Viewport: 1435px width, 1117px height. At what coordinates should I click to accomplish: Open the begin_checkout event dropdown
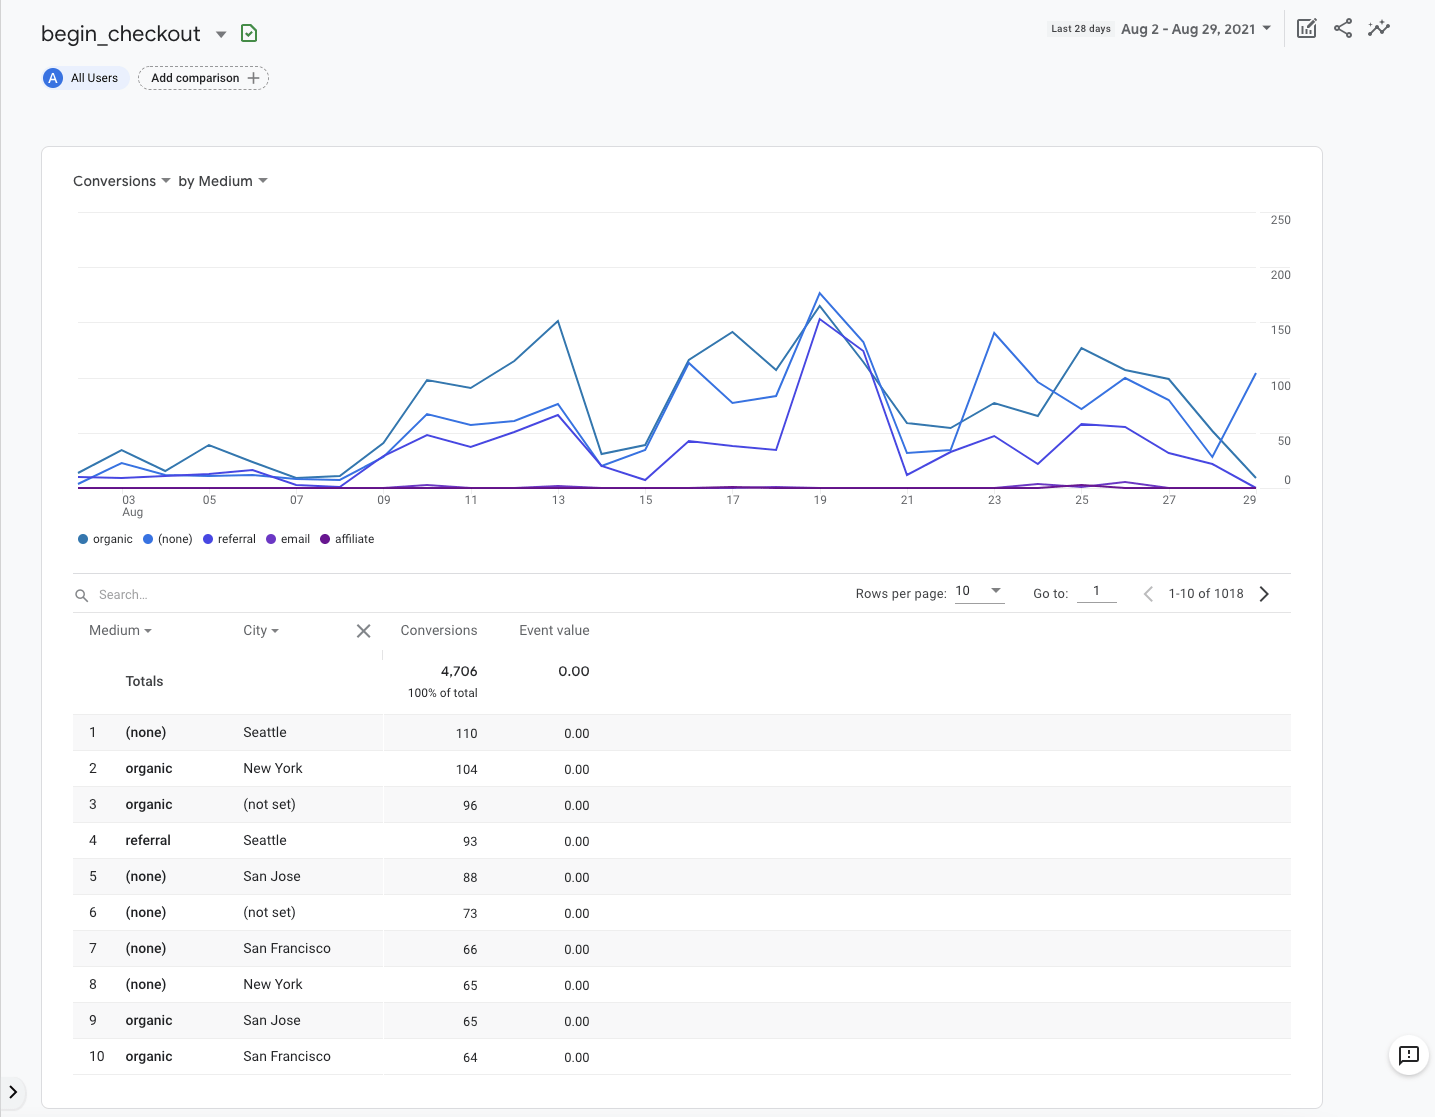click(221, 34)
